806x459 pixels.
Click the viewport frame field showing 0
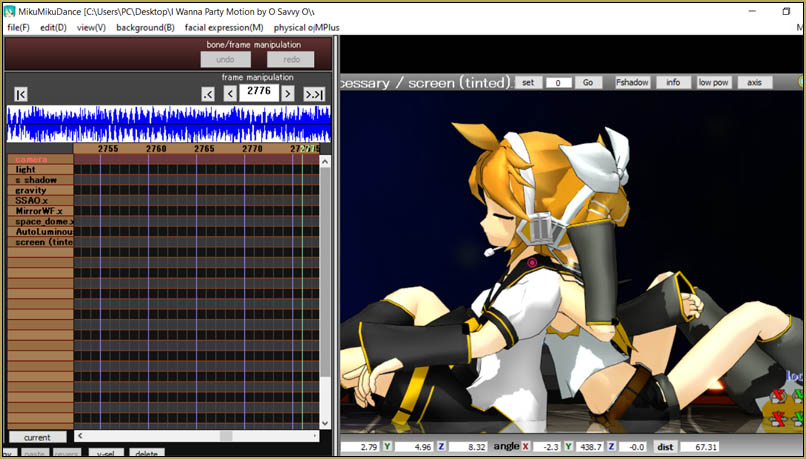(558, 82)
